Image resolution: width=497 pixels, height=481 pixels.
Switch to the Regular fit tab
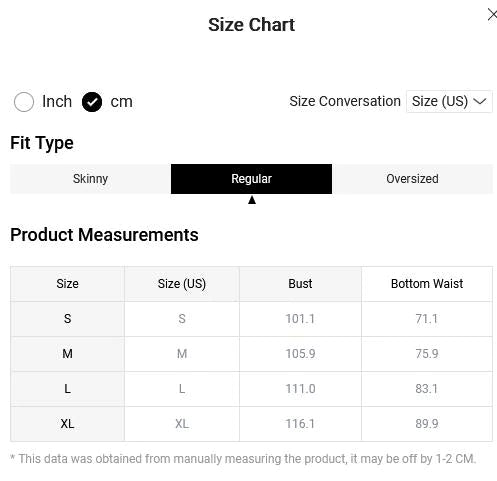coord(251,179)
